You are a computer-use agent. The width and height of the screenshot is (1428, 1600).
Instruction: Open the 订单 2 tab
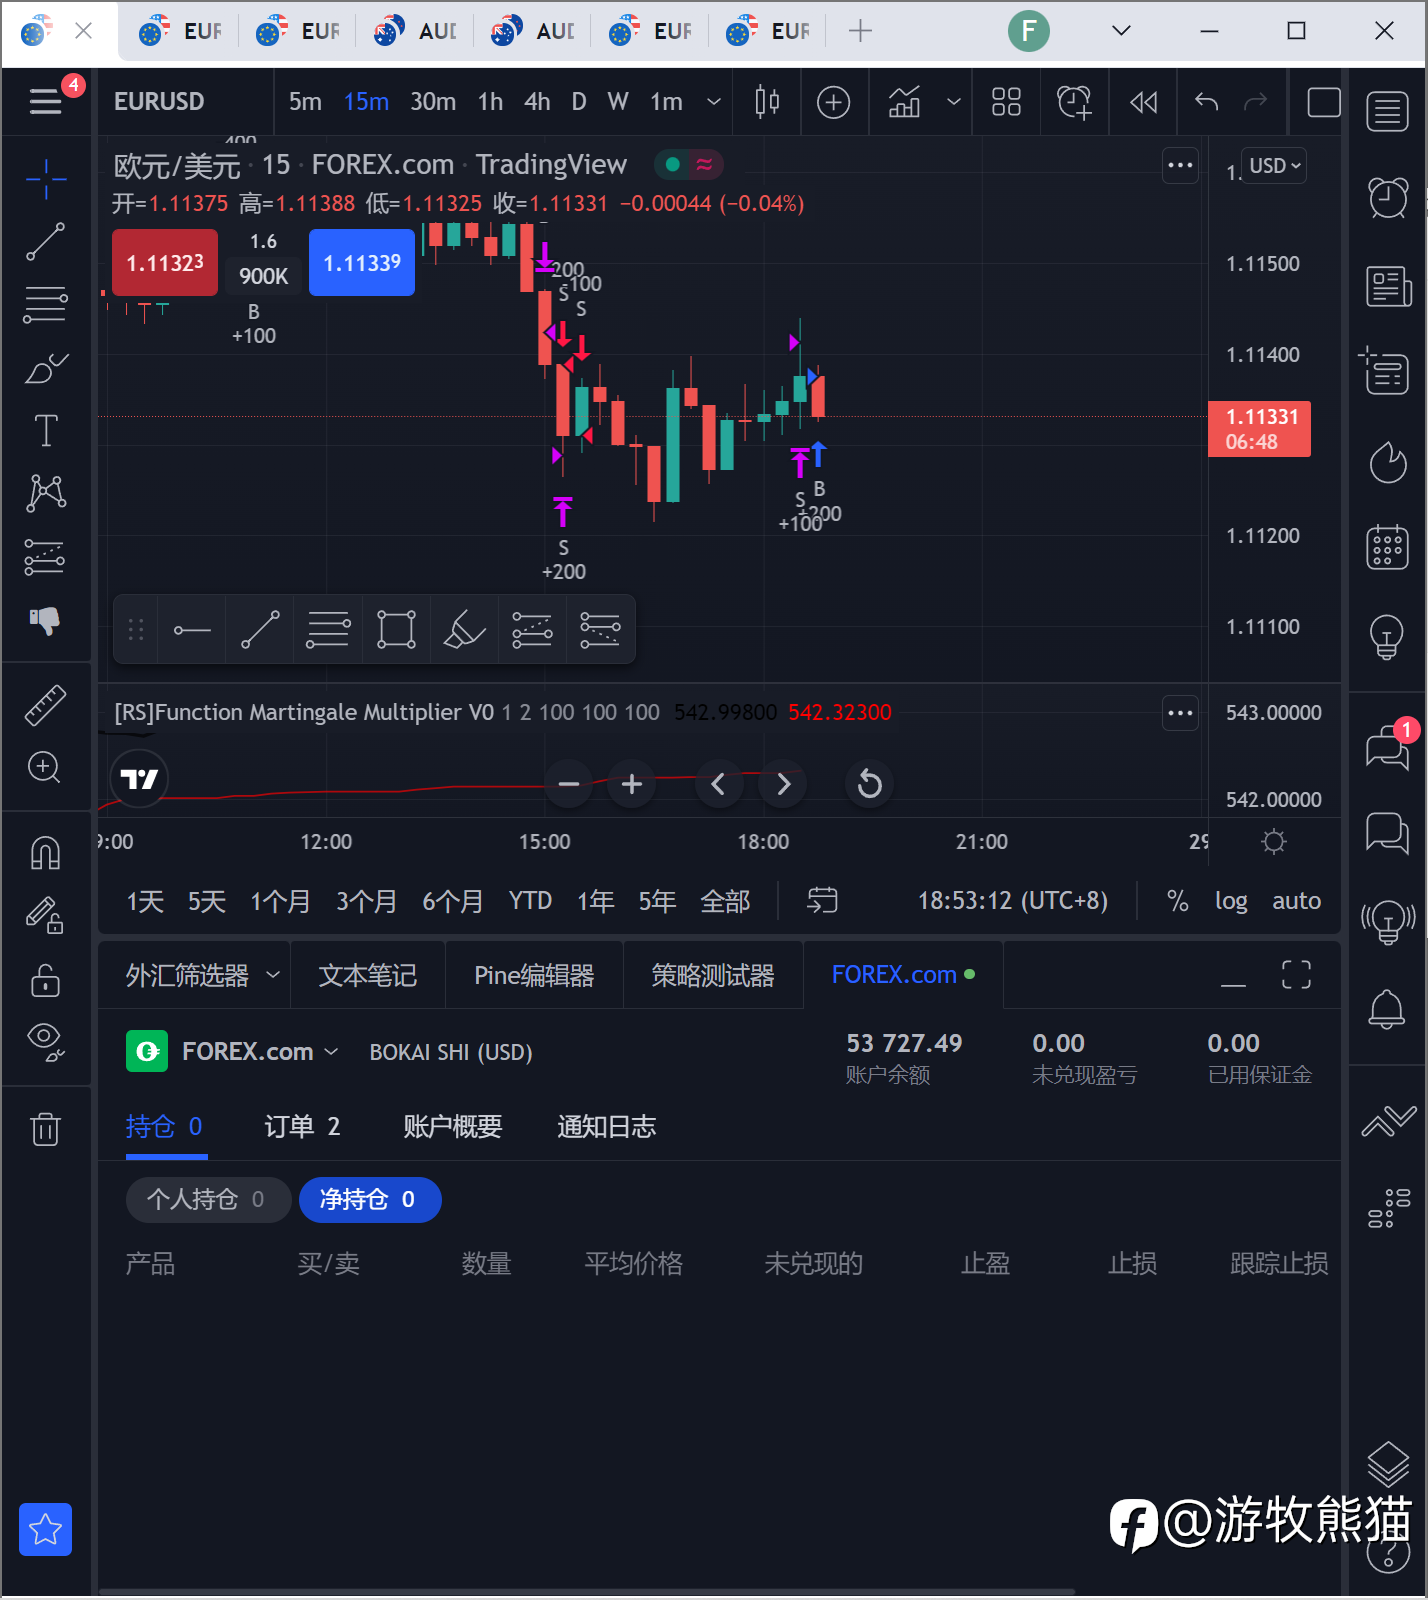pyautogui.click(x=302, y=1127)
